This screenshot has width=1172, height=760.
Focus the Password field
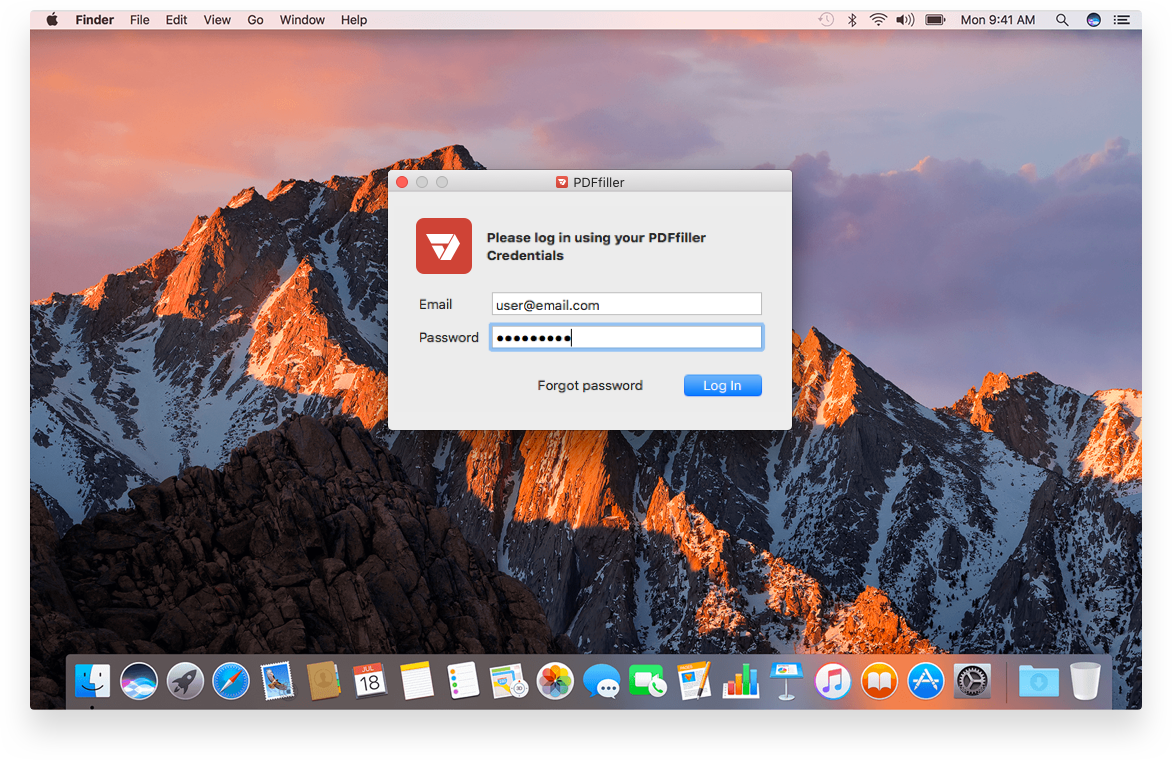(x=626, y=338)
